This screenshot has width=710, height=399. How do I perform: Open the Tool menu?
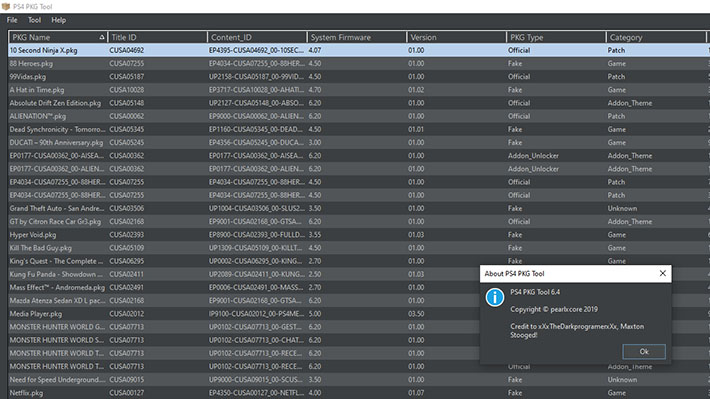click(34, 20)
